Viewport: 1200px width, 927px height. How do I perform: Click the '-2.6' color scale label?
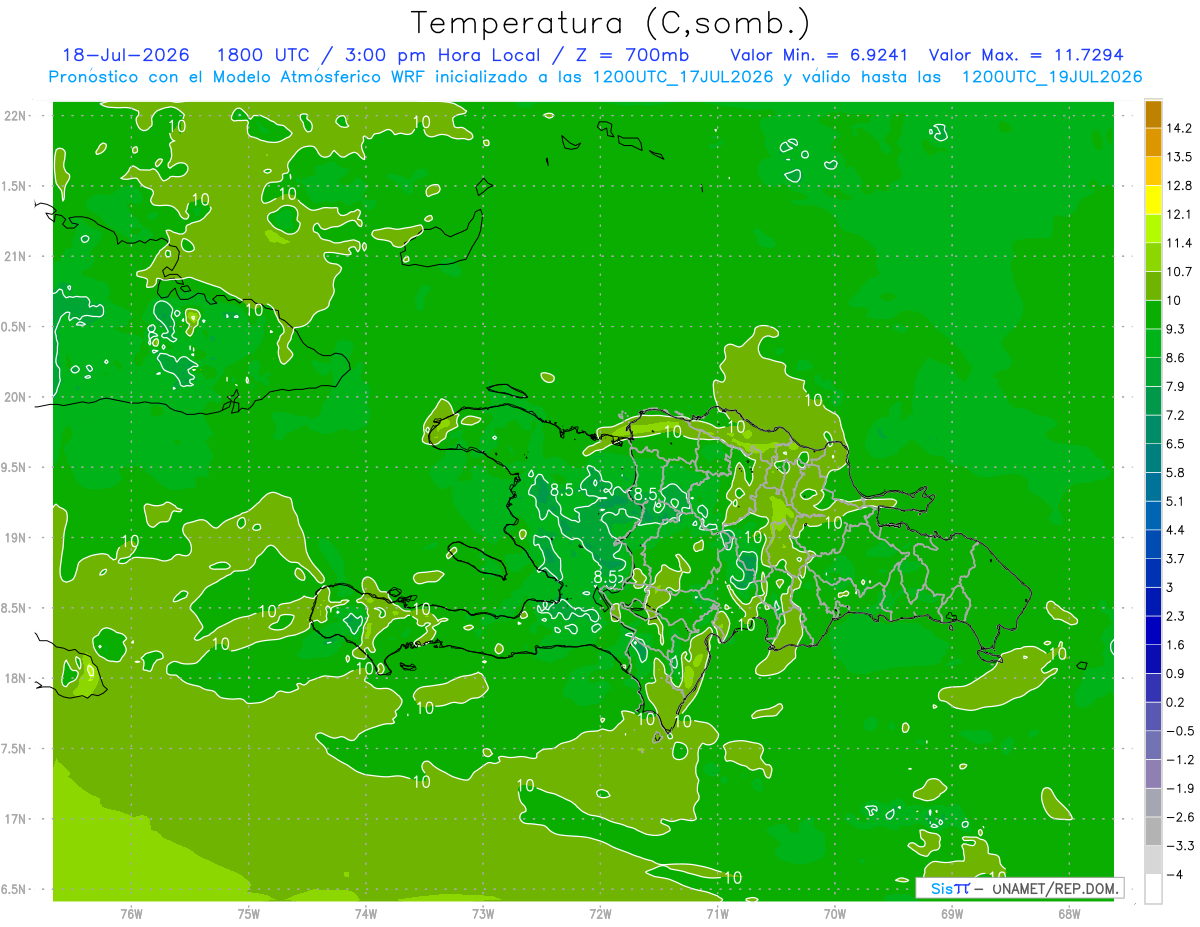[1180, 817]
